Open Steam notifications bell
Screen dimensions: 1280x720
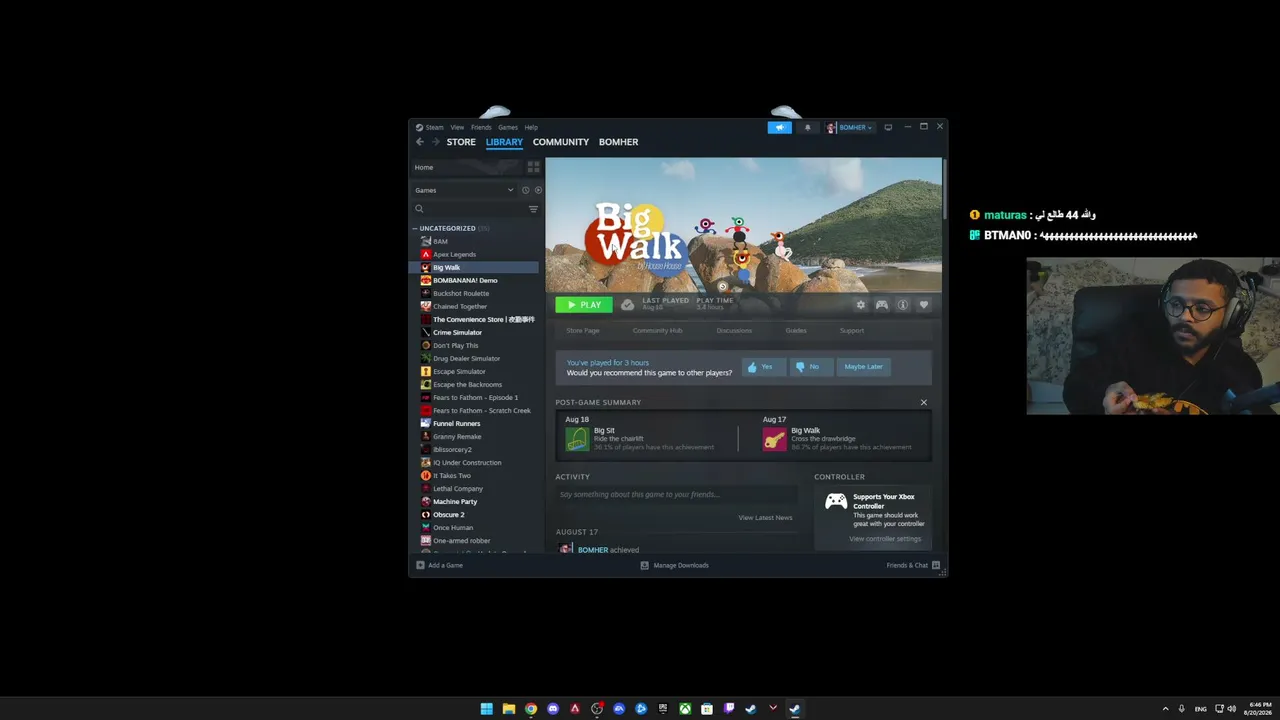pos(808,128)
